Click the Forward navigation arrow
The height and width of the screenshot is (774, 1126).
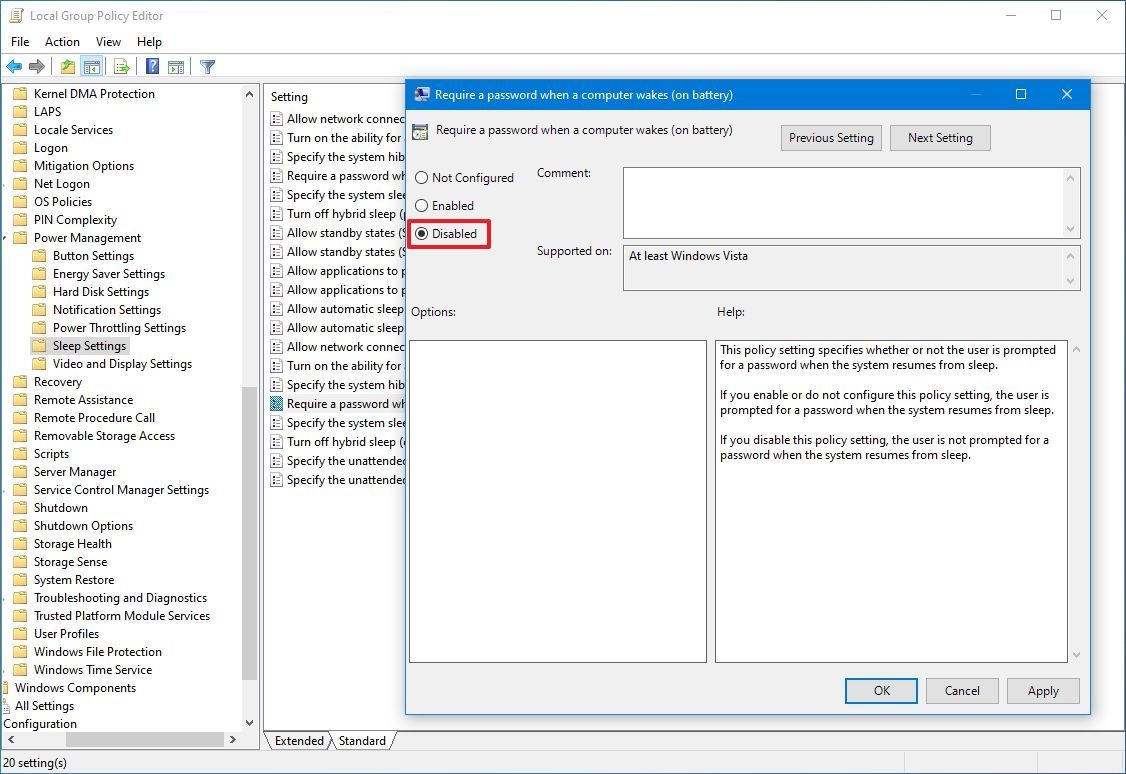point(37,66)
